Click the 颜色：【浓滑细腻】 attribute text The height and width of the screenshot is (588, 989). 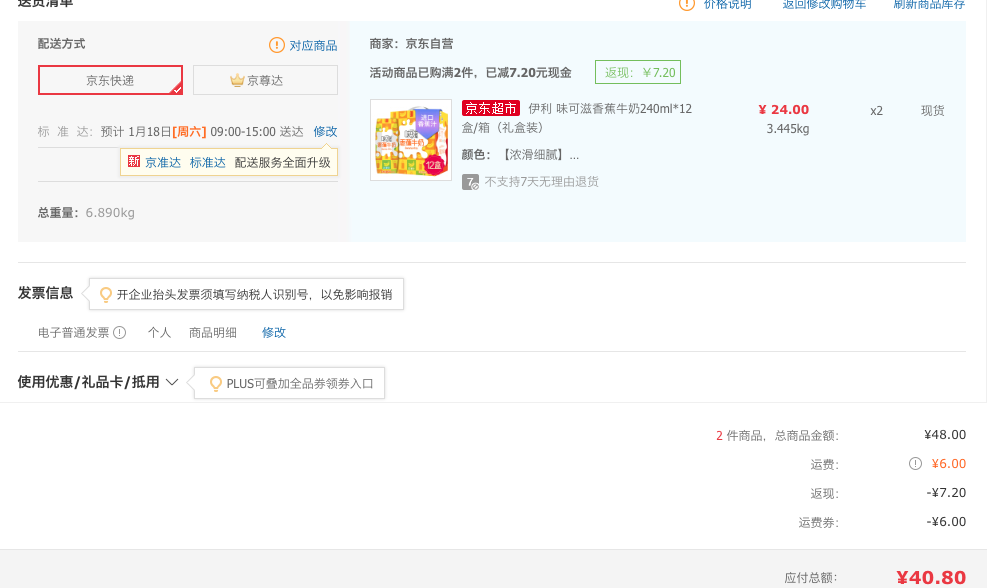tap(520, 155)
